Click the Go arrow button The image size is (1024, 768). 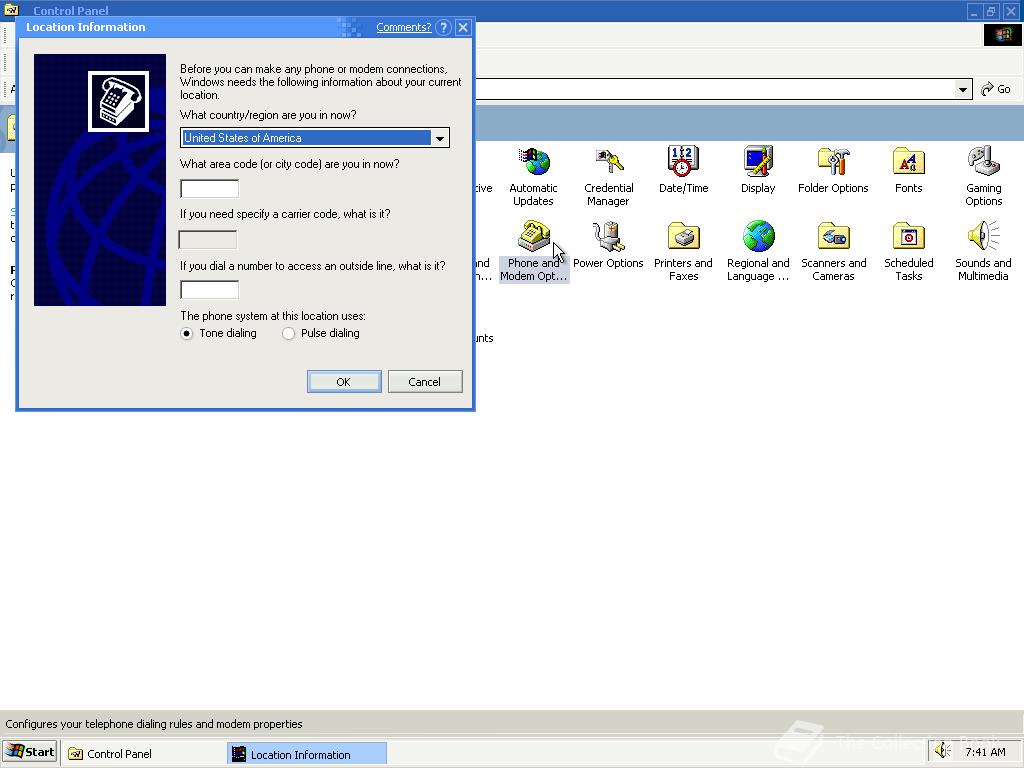tap(996, 89)
